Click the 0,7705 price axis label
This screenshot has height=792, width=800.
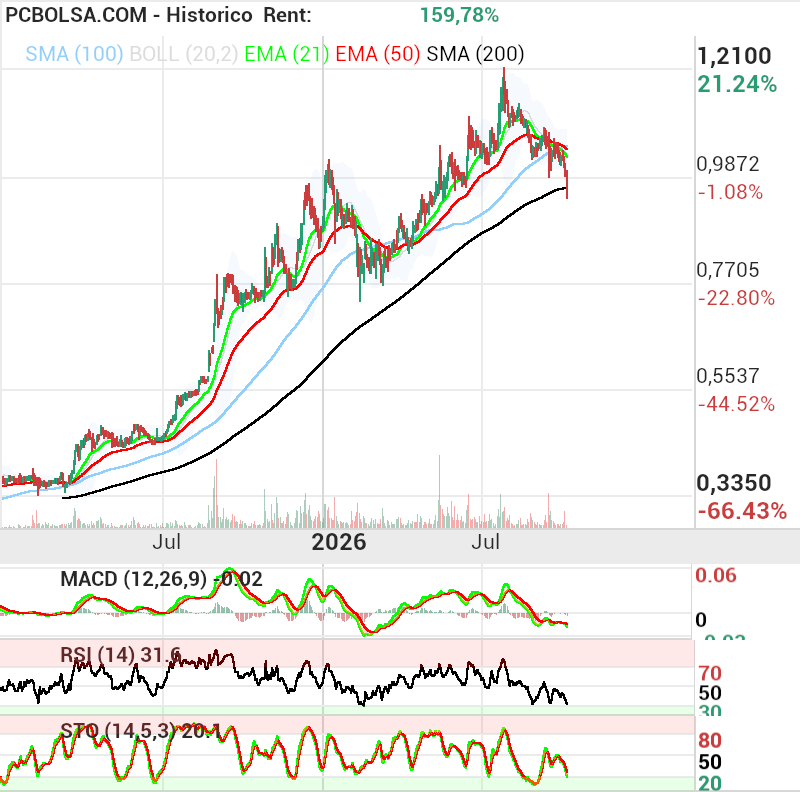click(728, 270)
